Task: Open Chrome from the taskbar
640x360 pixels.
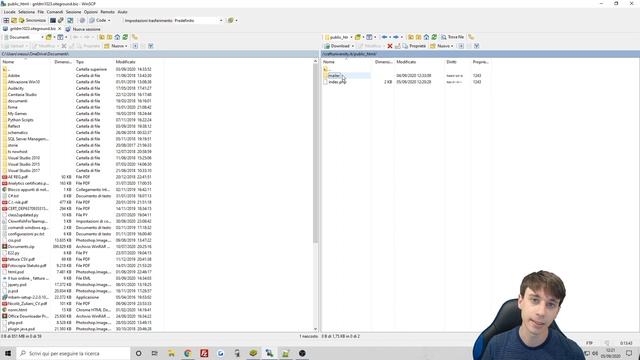Action: 188,353
